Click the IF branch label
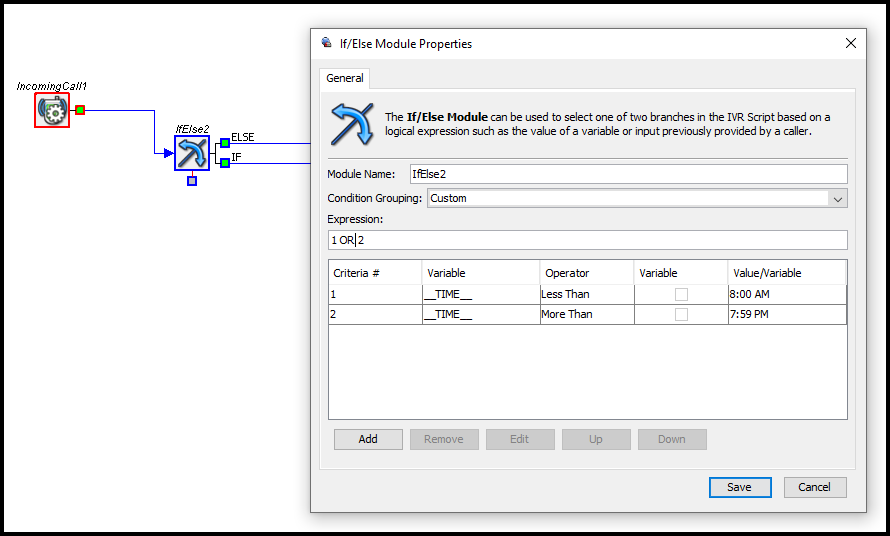 [x=236, y=157]
